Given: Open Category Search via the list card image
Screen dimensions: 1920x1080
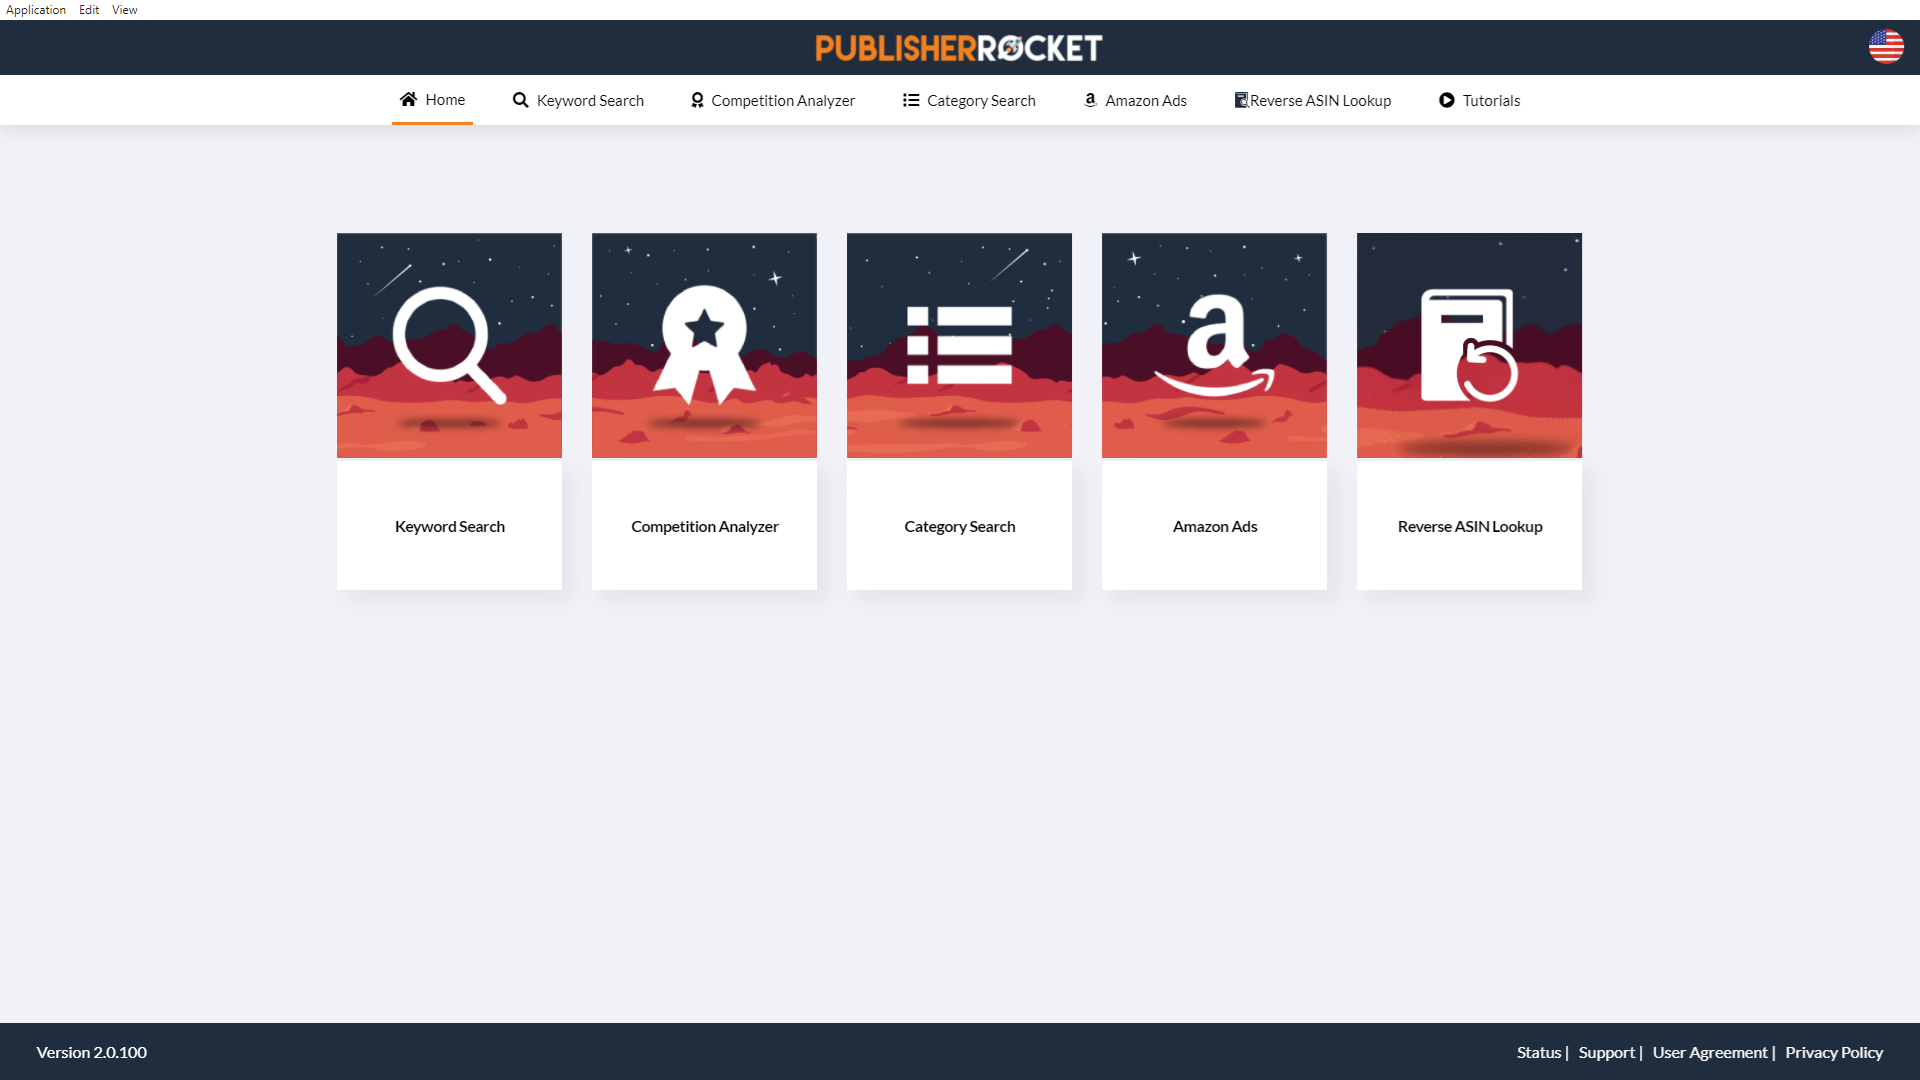Looking at the screenshot, I should click(x=959, y=345).
